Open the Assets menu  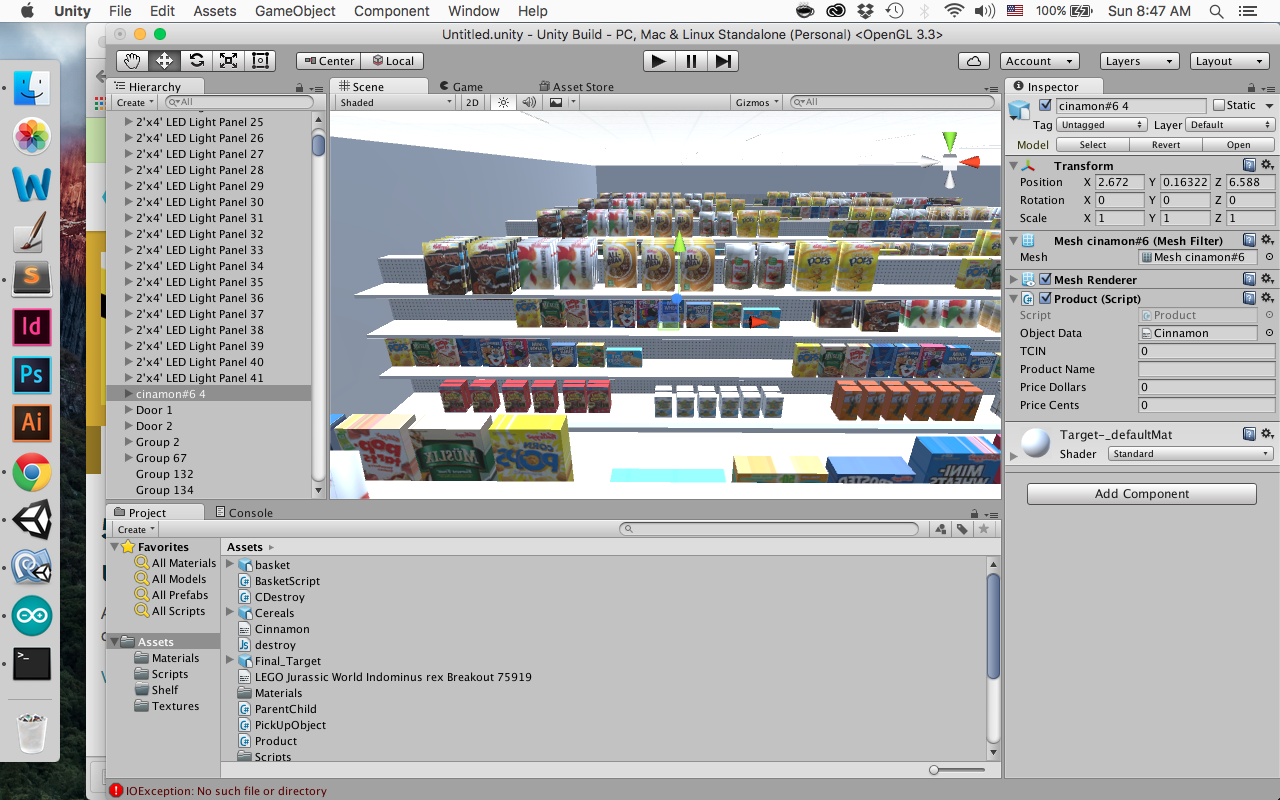215,11
